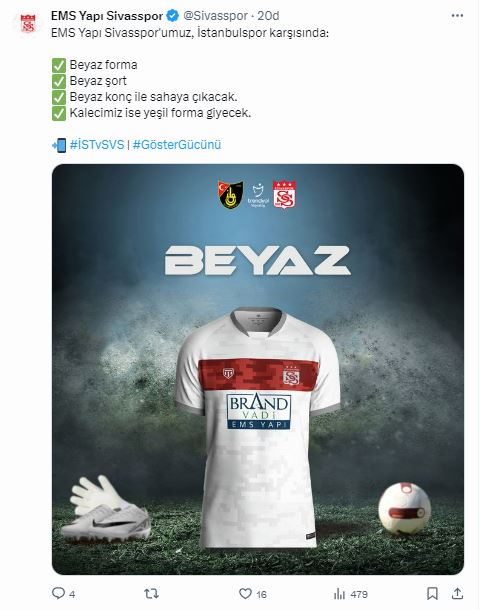Open the 20d timestamp of the tweet
This screenshot has width=488, height=610.
pos(268,16)
